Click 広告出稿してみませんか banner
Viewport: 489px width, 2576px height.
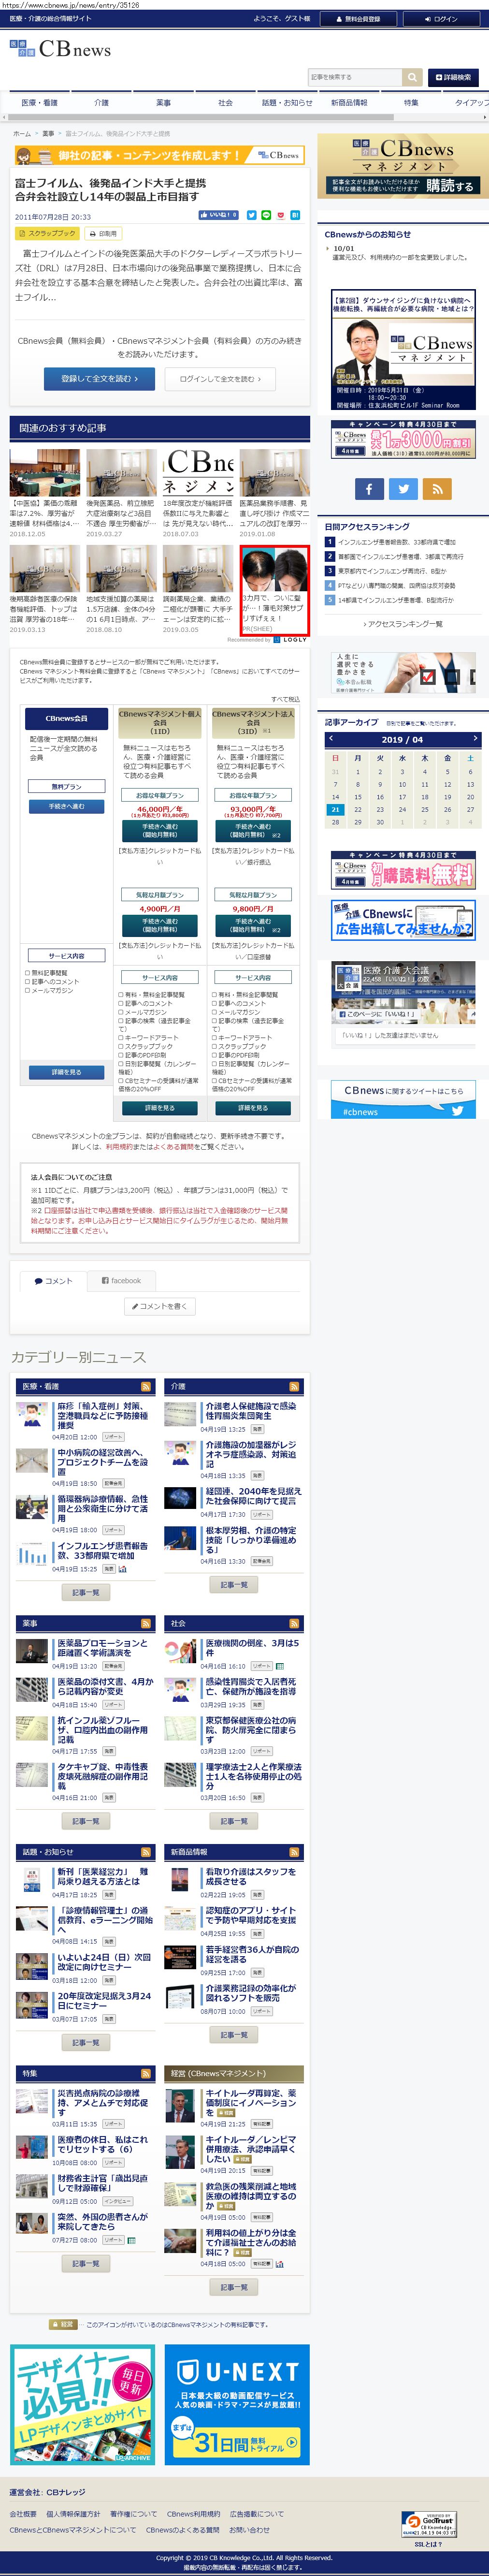coord(403,920)
